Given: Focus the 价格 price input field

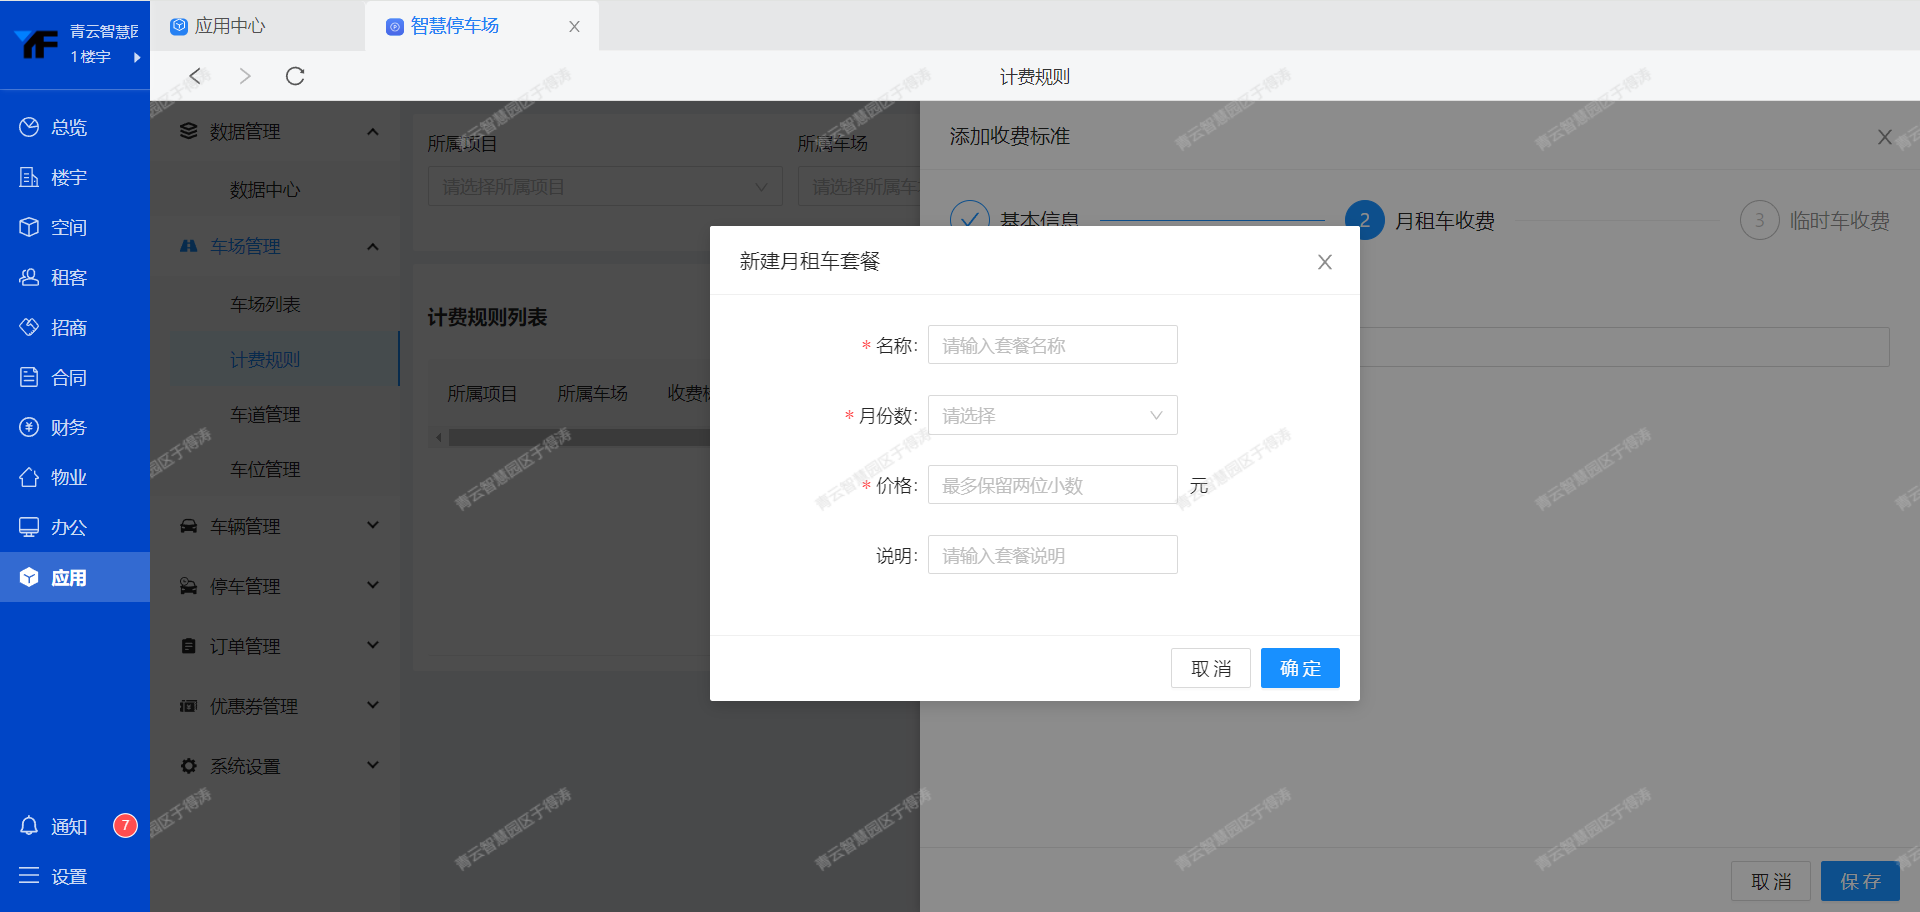Looking at the screenshot, I should coord(1052,485).
